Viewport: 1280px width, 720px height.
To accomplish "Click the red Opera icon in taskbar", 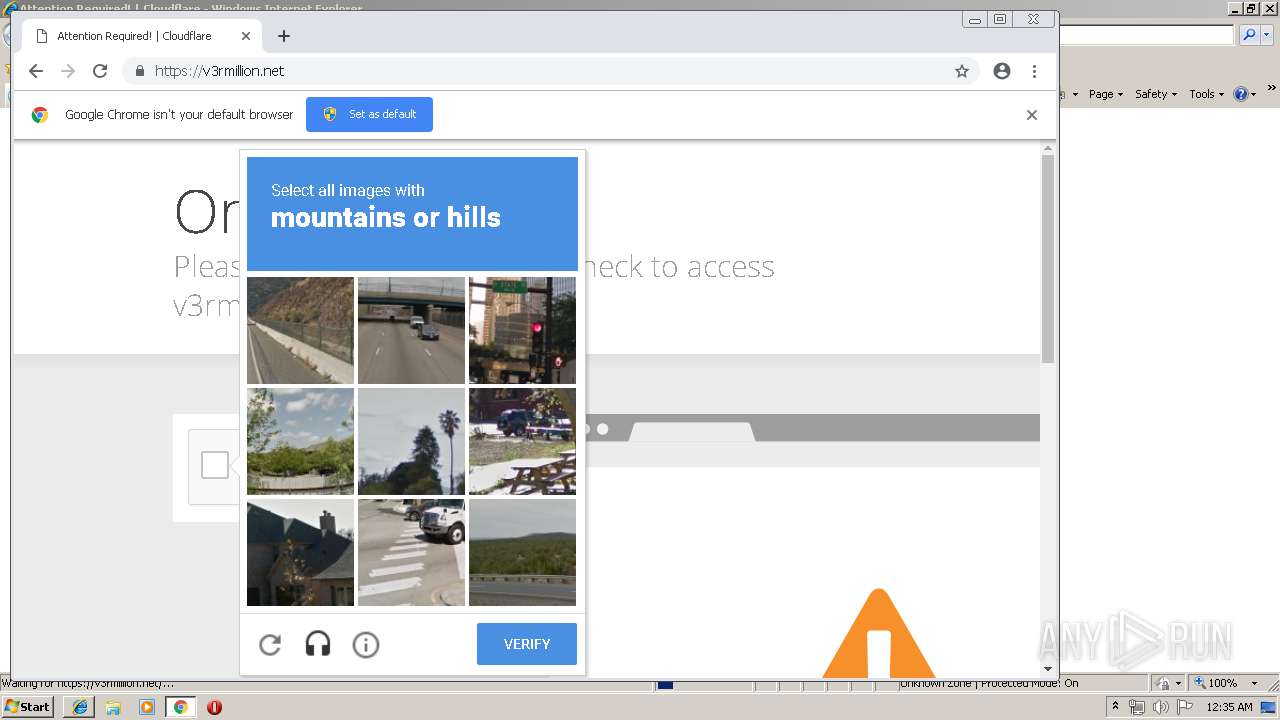I will pyautogui.click(x=214, y=707).
